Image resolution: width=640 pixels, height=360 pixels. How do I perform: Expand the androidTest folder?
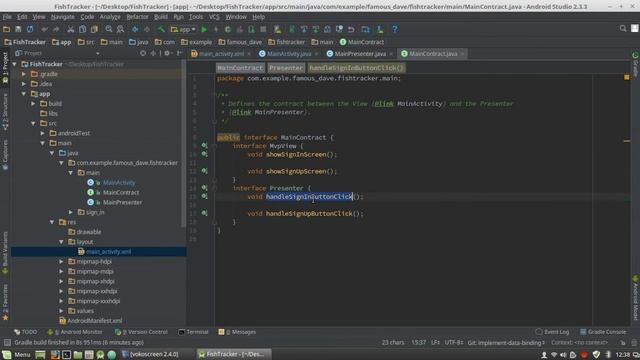click(42, 133)
